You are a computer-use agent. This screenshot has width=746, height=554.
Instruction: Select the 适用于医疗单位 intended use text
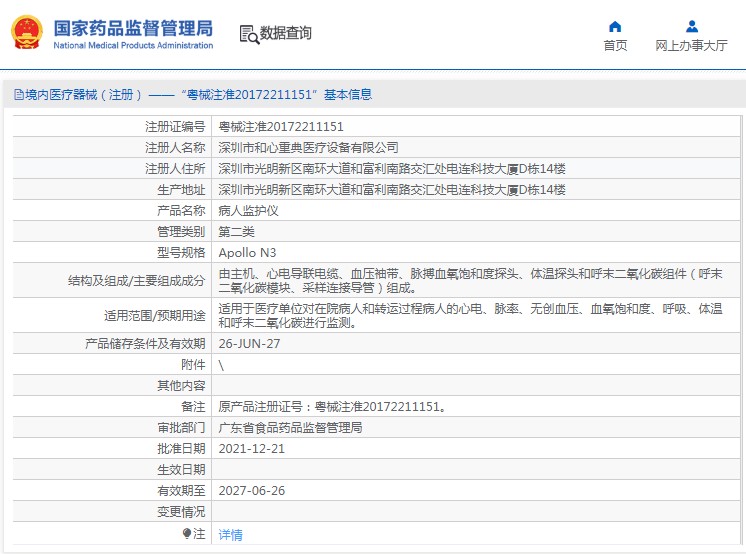[x=471, y=316]
